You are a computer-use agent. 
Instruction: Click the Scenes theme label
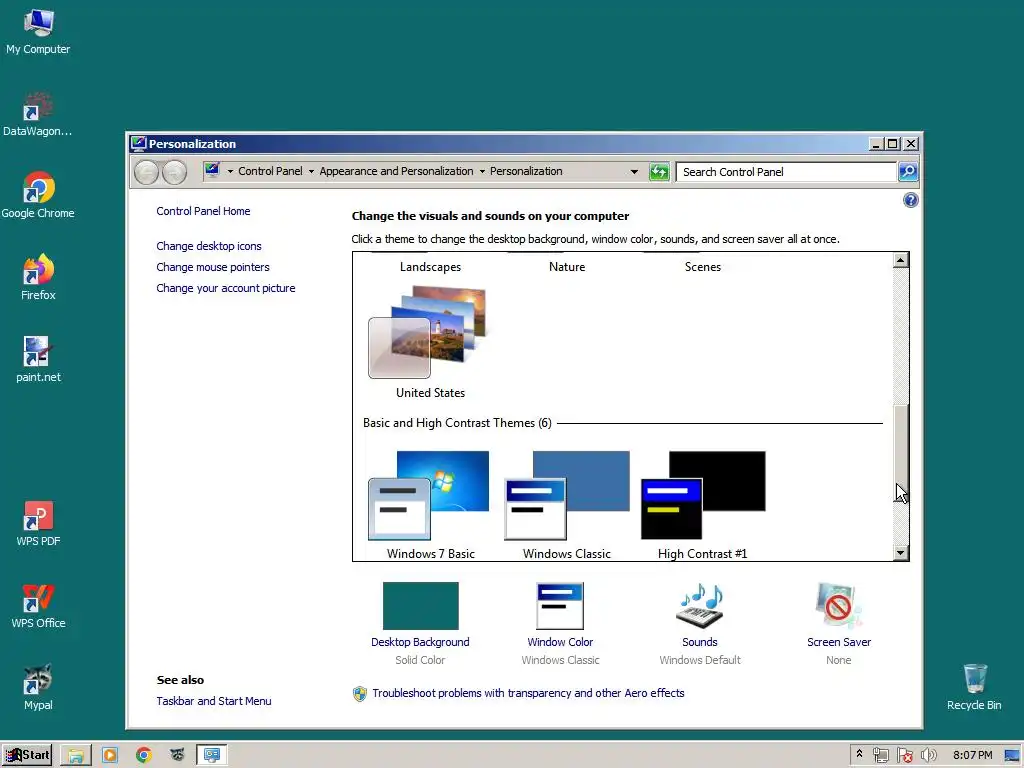click(703, 266)
